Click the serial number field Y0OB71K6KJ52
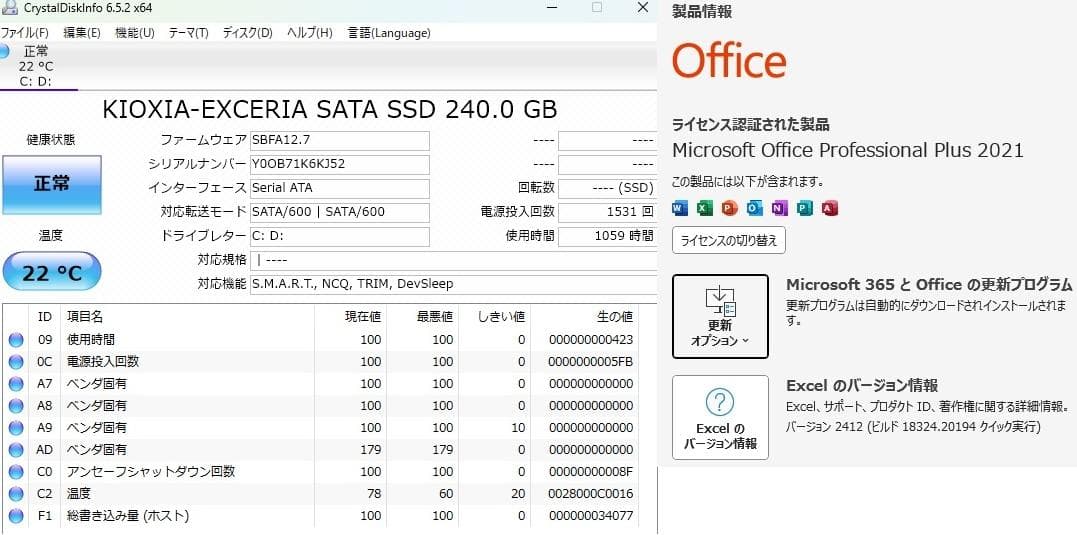This screenshot has height=535, width=1077. [x=340, y=164]
